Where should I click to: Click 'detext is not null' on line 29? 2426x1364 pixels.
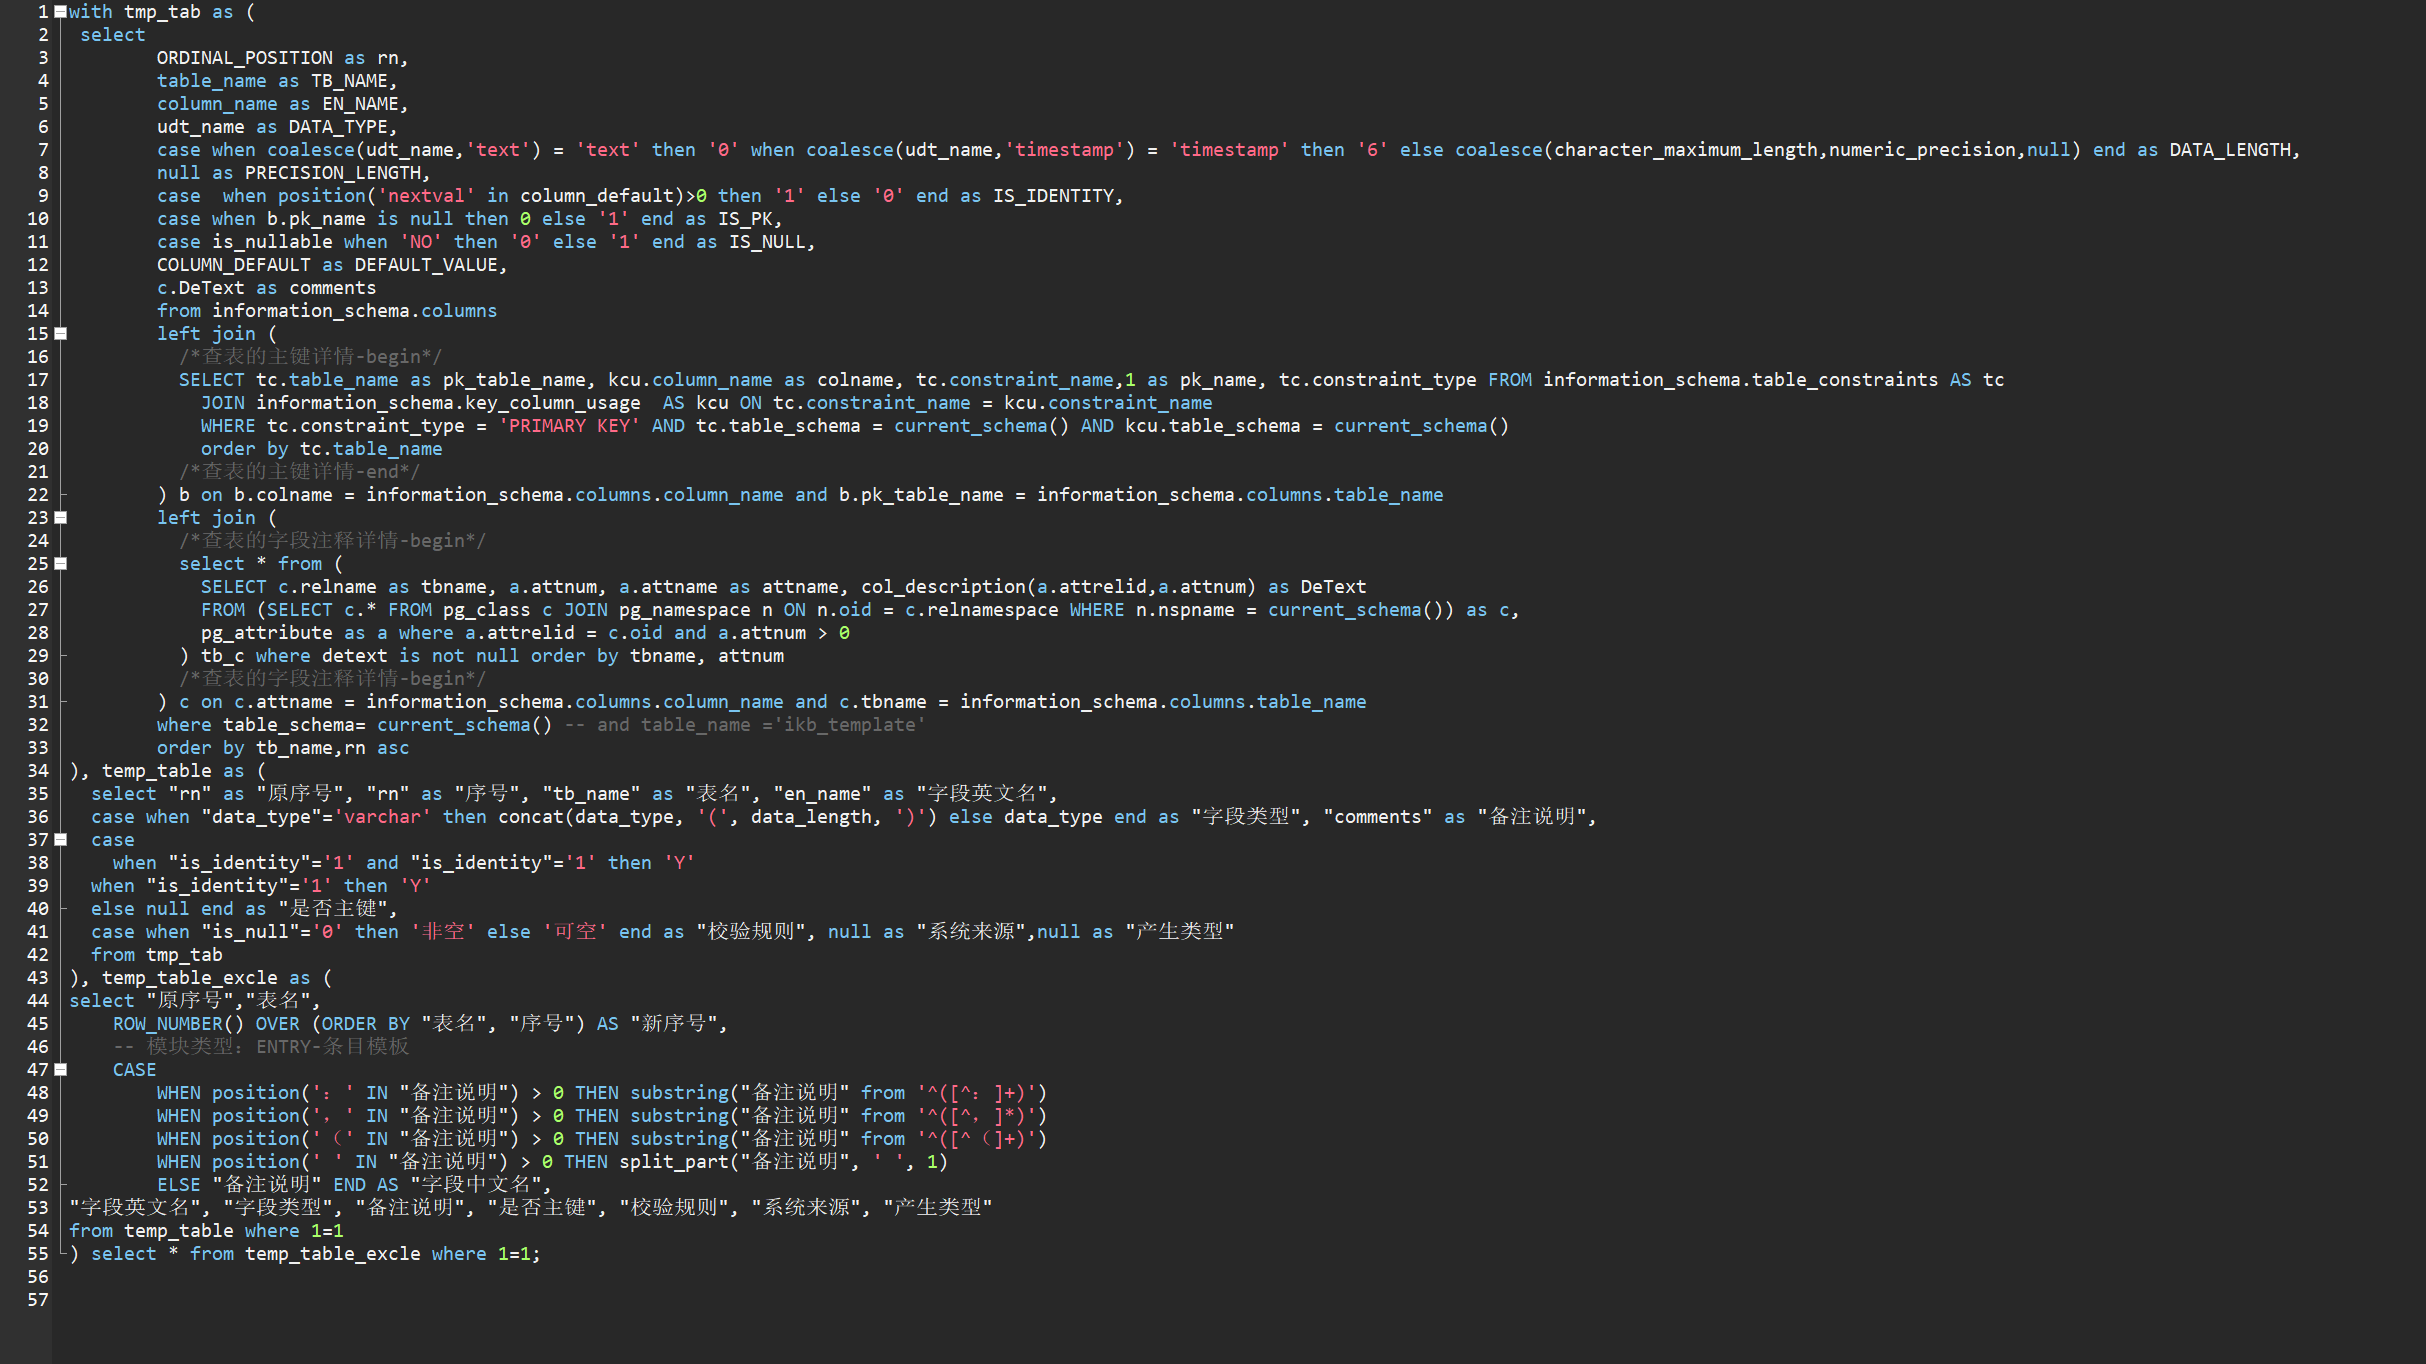(x=421, y=656)
